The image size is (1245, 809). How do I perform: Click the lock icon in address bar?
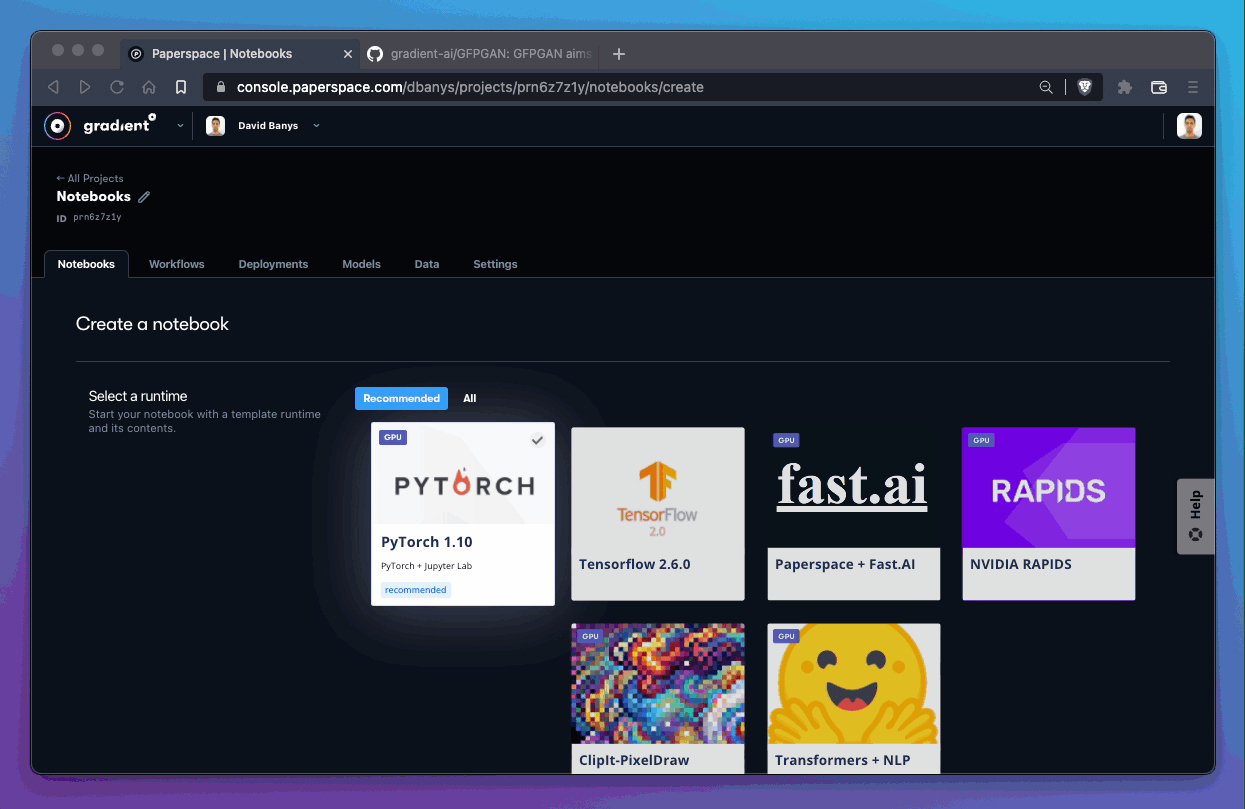point(222,87)
